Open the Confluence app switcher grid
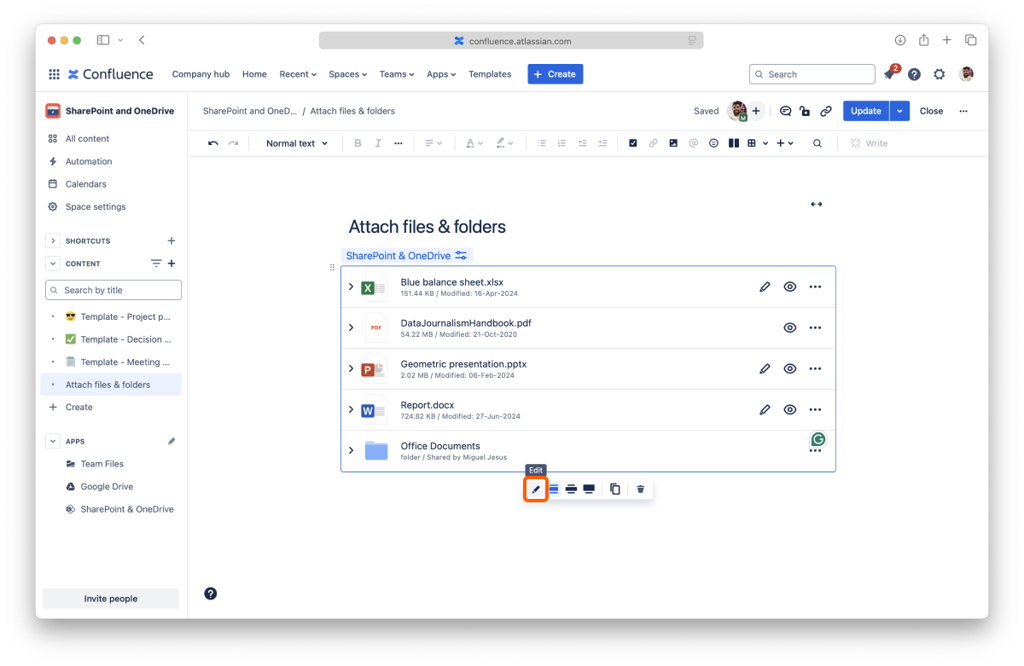1024x666 pixels. (54, 75)
